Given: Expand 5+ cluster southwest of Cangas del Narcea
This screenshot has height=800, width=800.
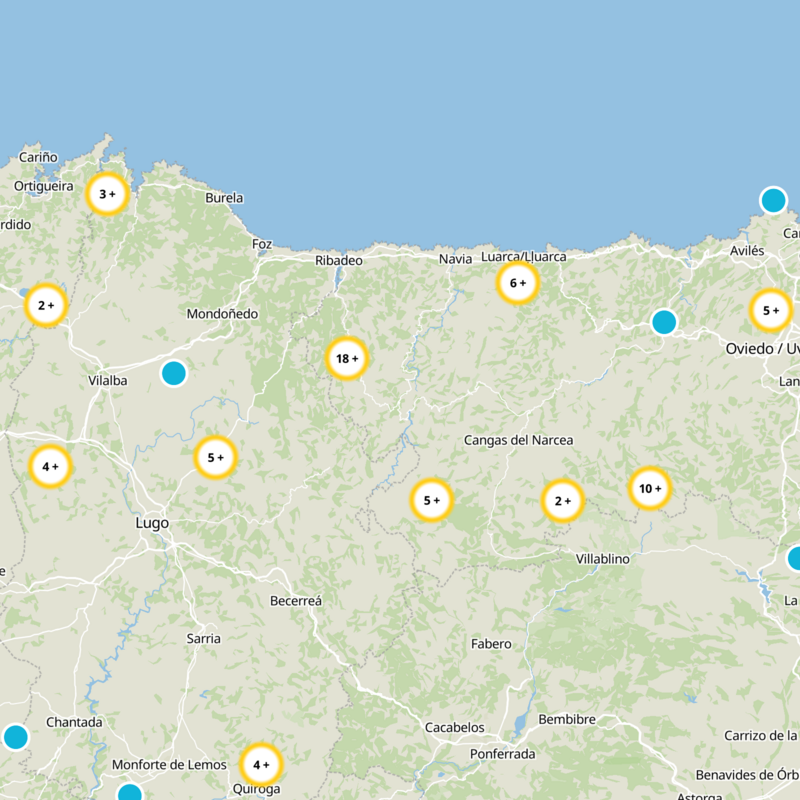Looking at the screenshot, I should (432, 500).
